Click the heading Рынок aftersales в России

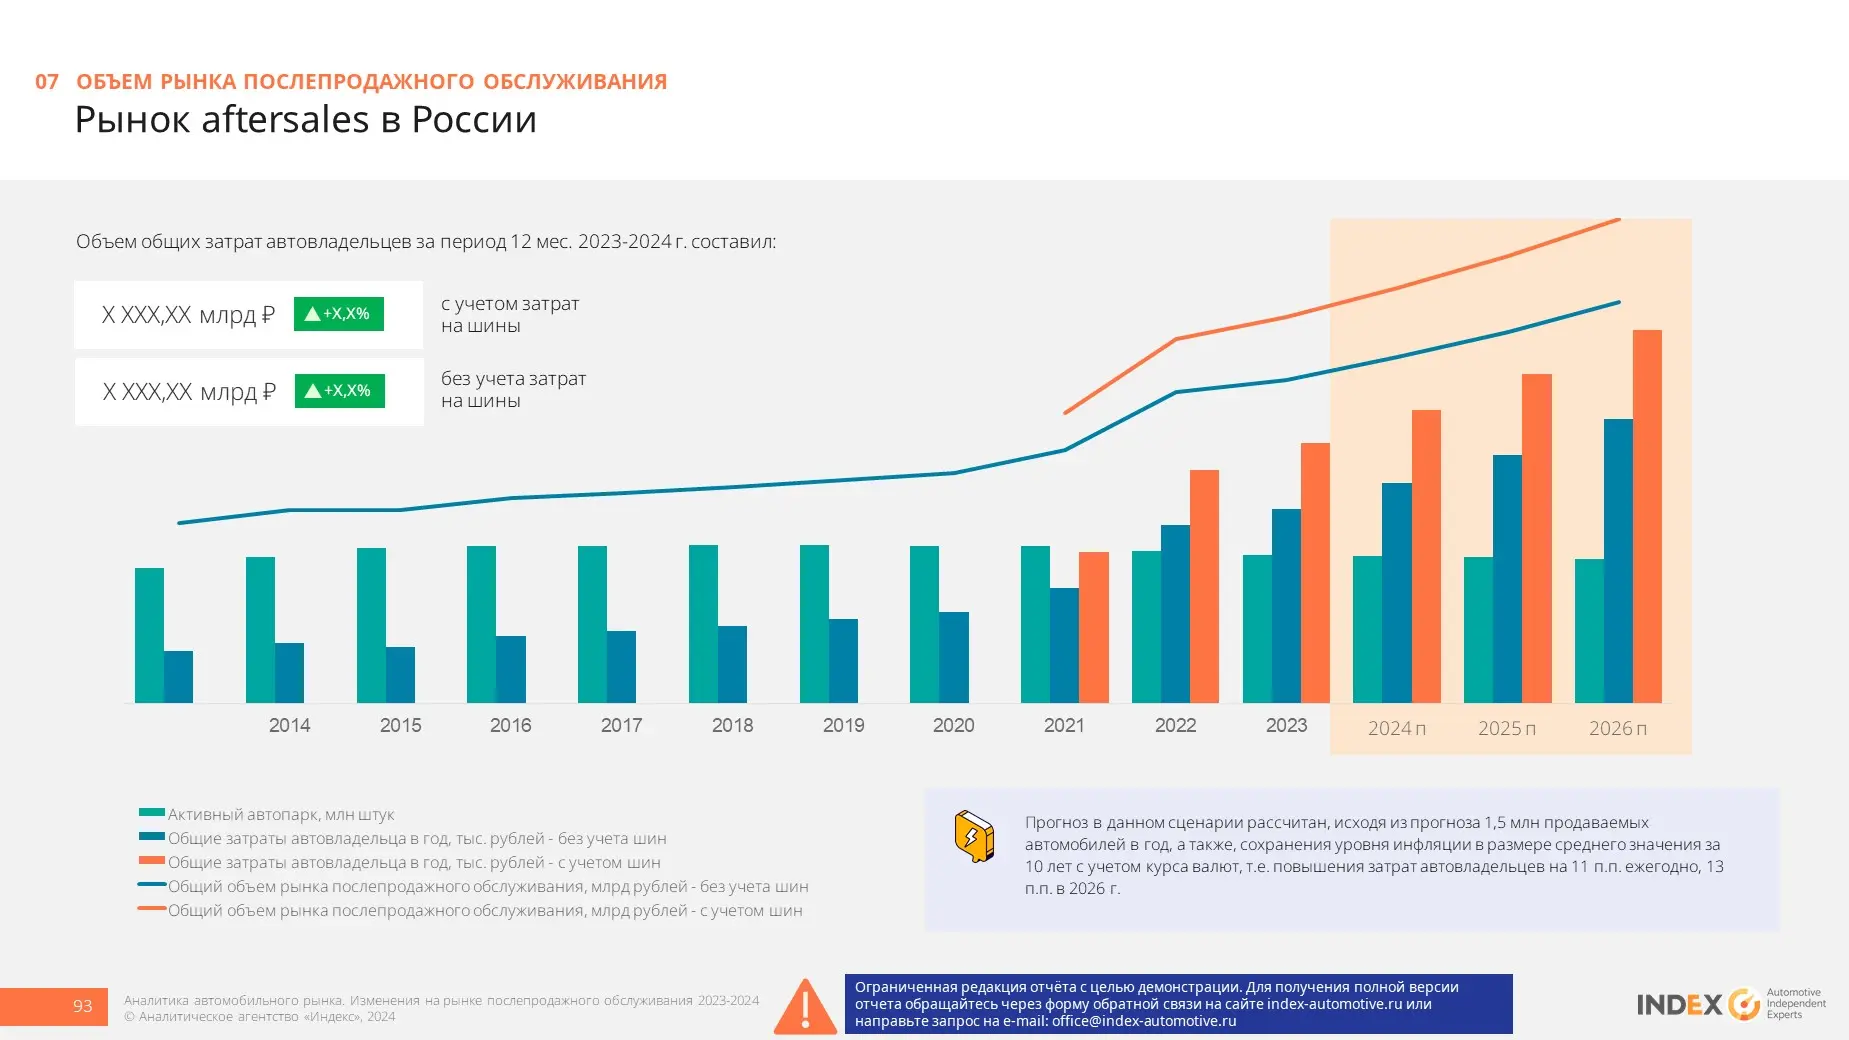306,120
